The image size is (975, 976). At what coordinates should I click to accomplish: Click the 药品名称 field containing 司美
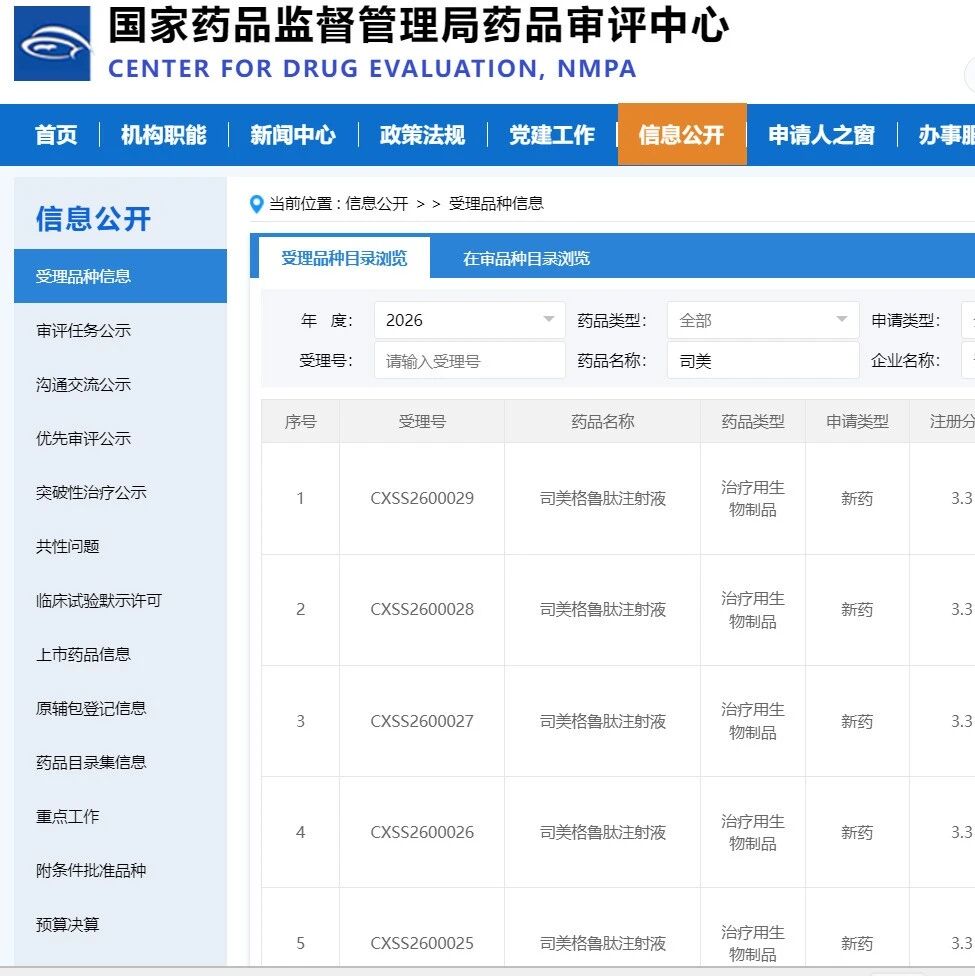(762, 361)
